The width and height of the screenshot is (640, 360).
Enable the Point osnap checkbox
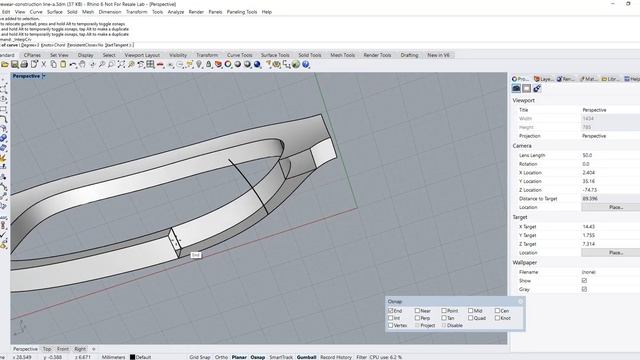(x=444, y=311)
